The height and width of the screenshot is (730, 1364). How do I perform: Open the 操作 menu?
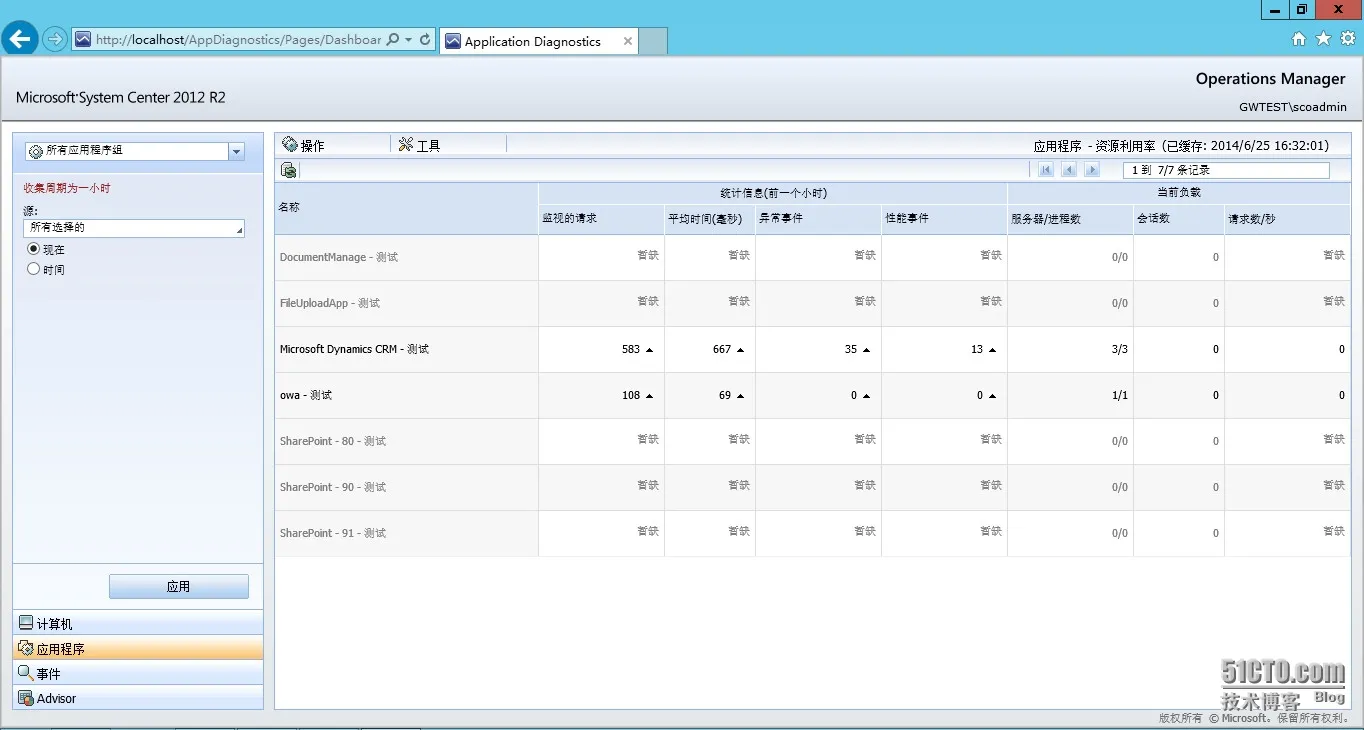click(304, 145)
